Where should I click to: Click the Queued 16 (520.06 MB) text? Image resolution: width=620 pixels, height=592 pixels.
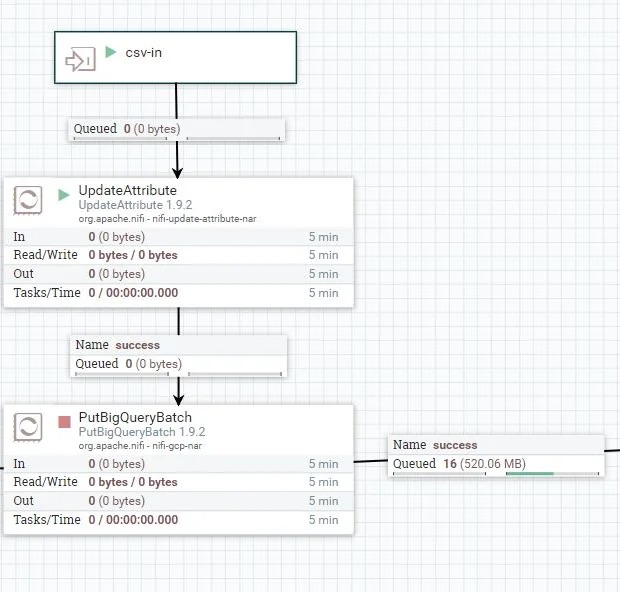click(459, 463)
